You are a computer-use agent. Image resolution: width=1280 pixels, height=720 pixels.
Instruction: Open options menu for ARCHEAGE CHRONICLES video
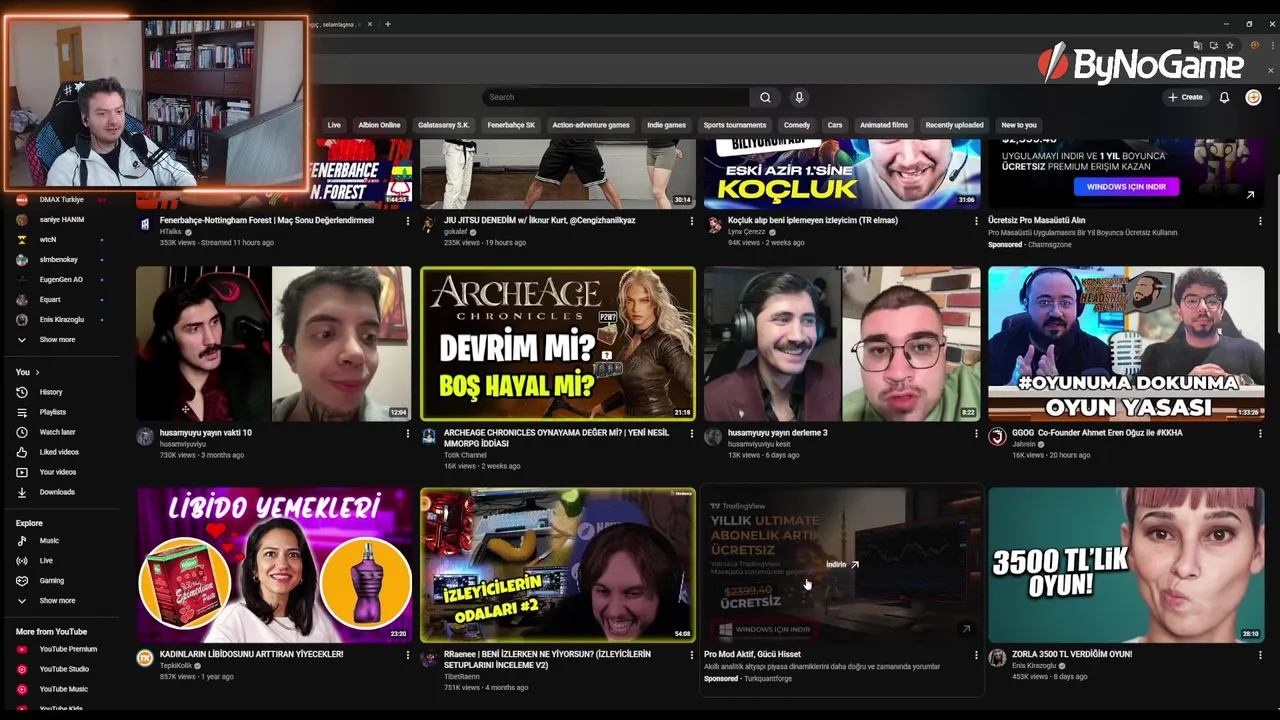point(692,434)
